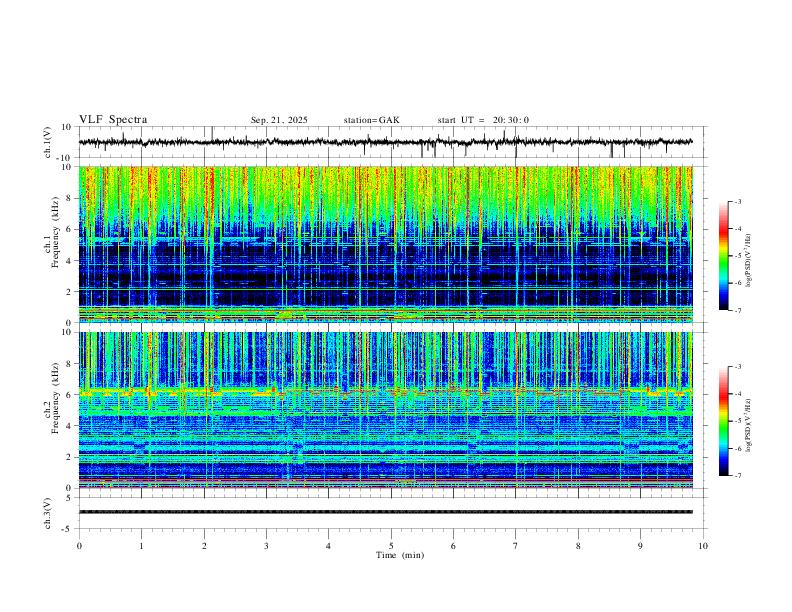Click the "VLF Spectra" plot title
Screen dimensions: 792x612
pos(113,120)
